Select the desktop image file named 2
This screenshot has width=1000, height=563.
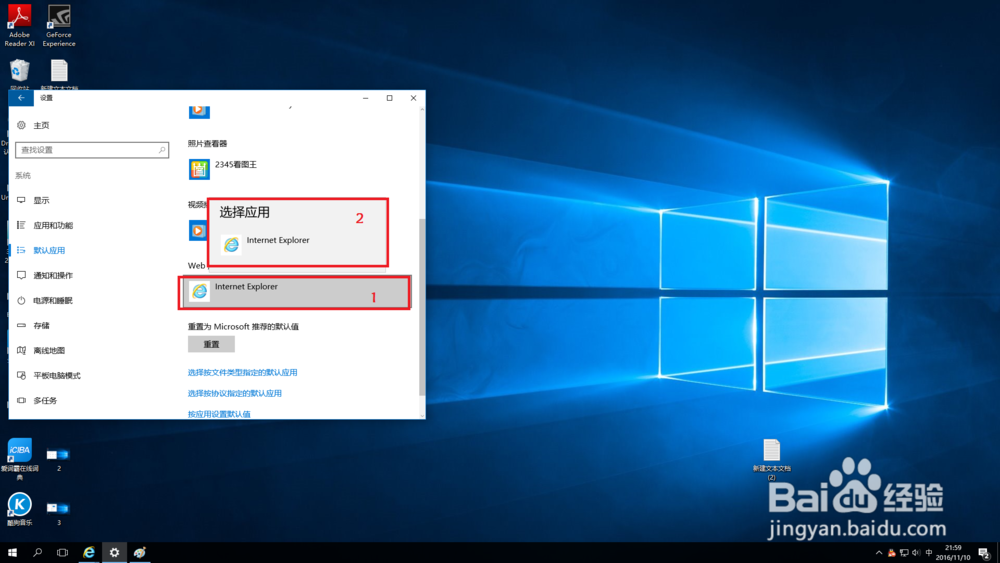click(58, 459)
